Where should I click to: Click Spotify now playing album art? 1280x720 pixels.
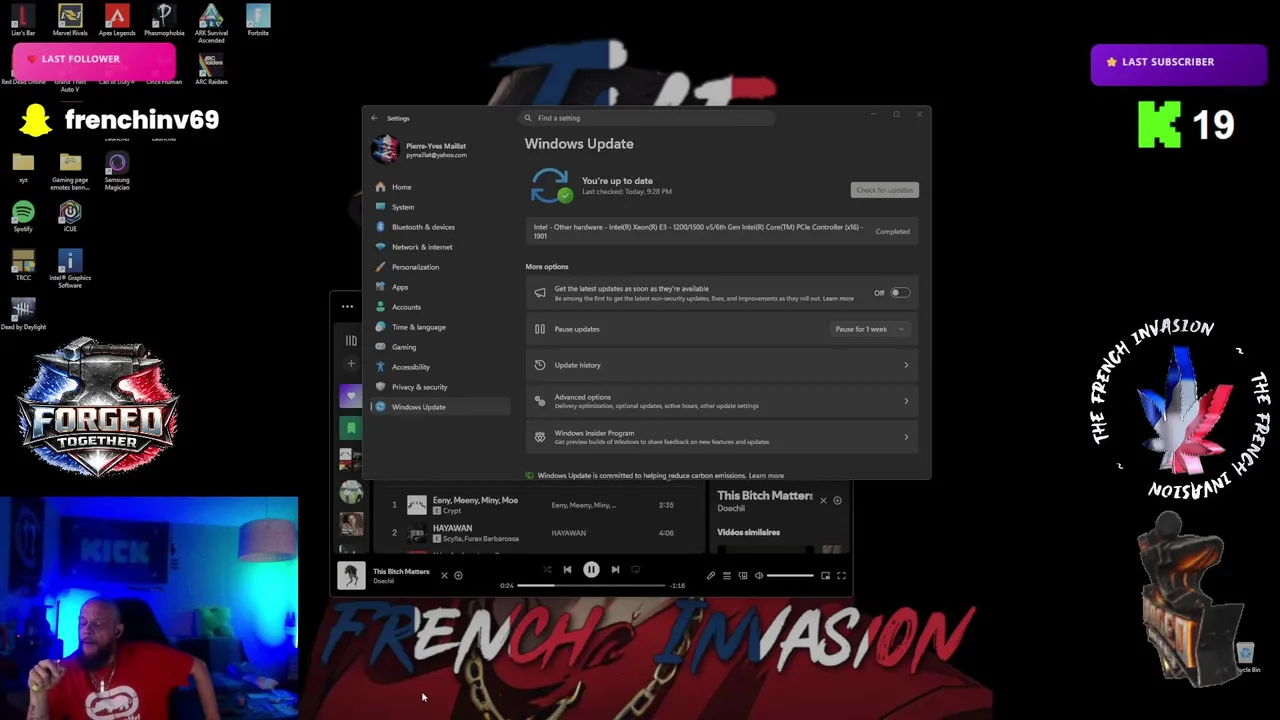(x=351, y=576)
